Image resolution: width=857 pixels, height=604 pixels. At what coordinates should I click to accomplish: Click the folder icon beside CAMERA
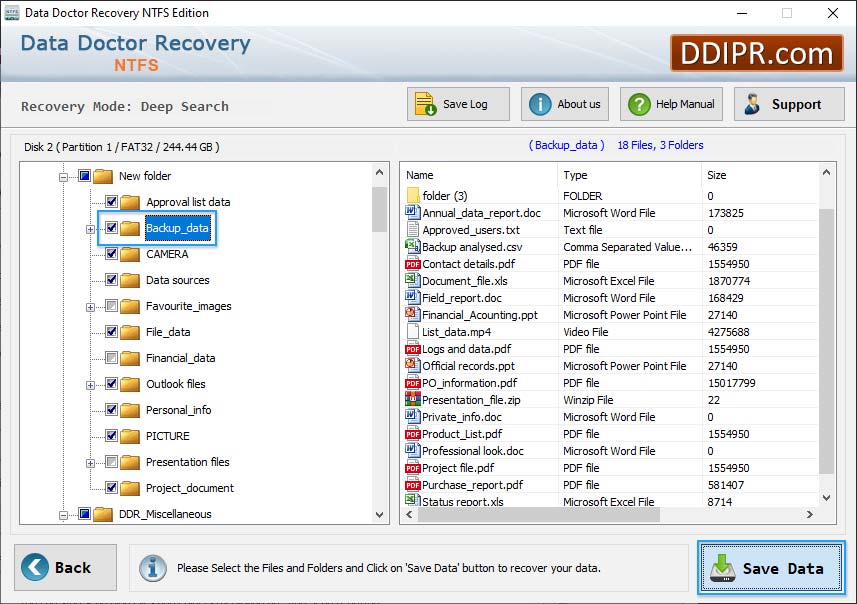tap(130, 254)
